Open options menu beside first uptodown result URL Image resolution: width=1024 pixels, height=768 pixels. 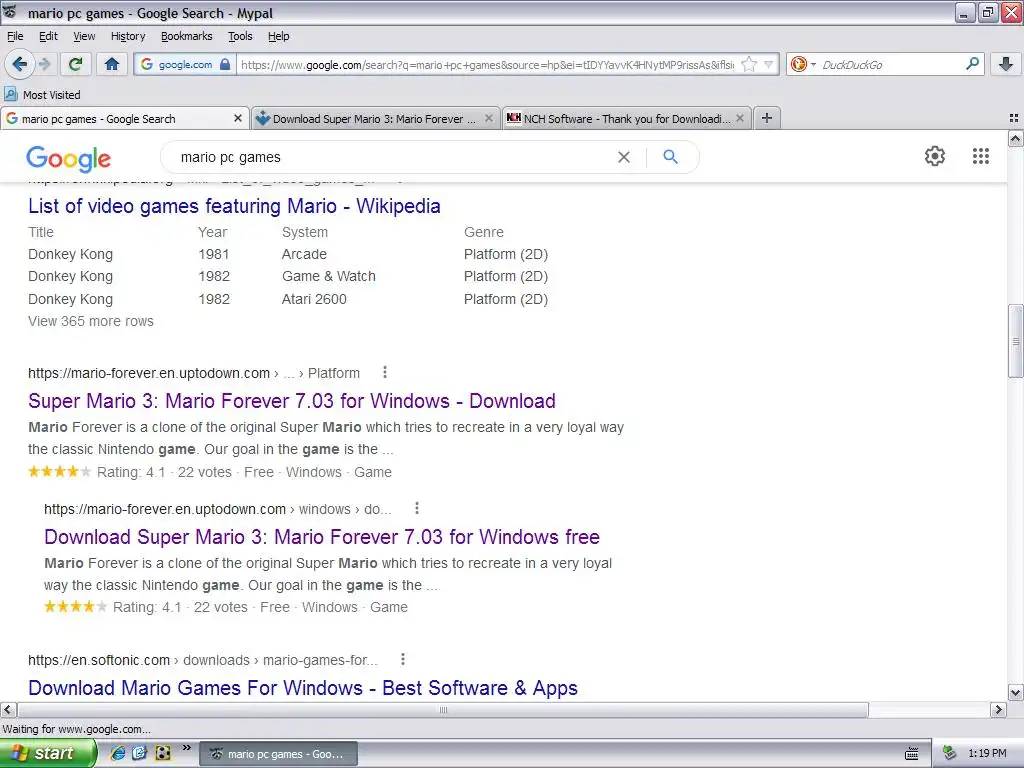tap(385, 372)
